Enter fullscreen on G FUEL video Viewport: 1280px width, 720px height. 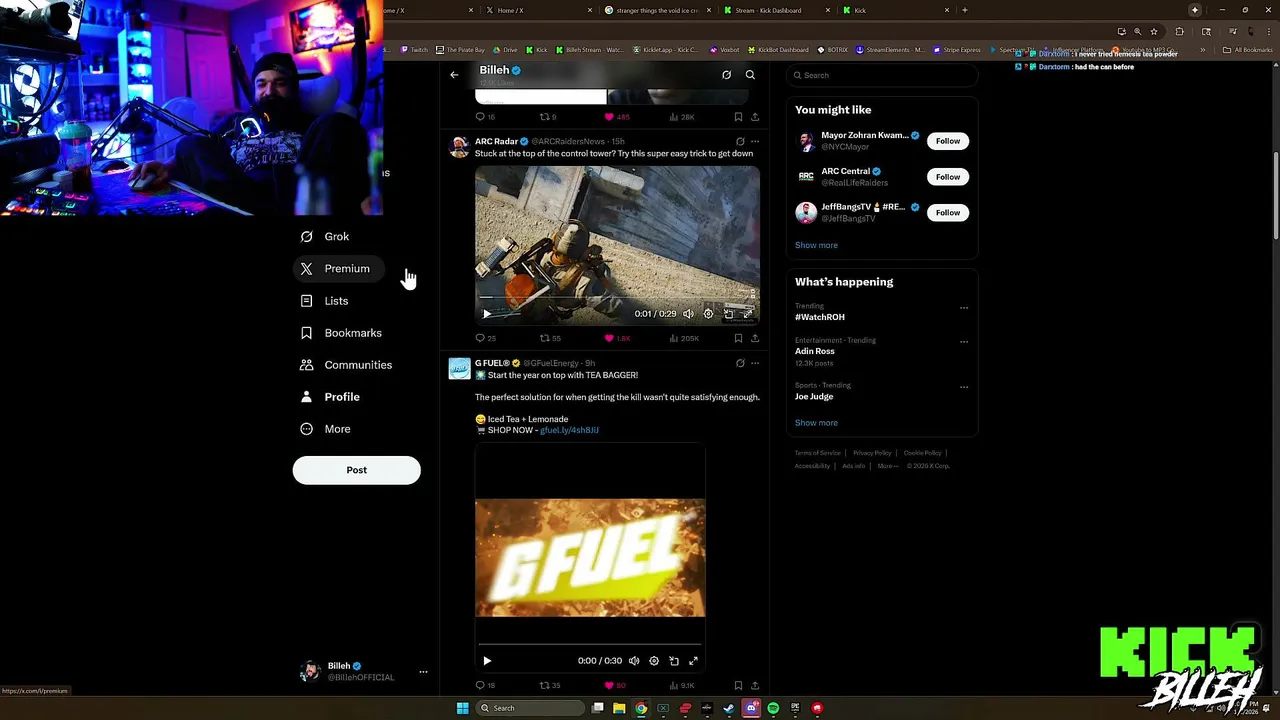693,661
